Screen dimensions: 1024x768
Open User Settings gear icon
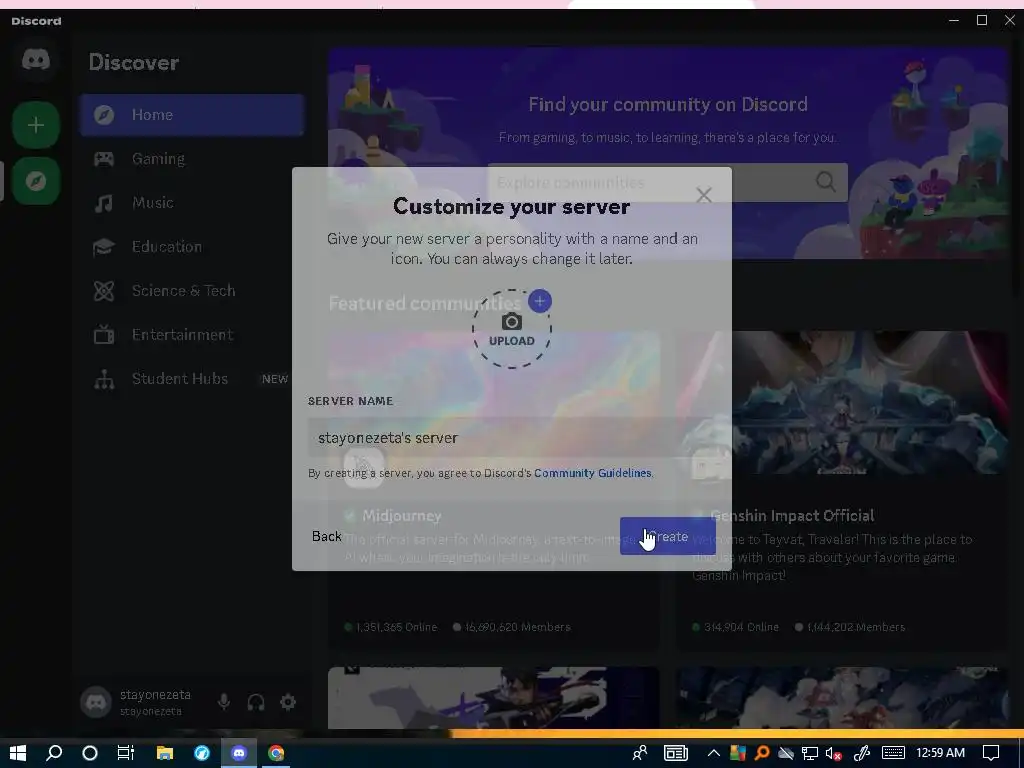coord(288,702)
